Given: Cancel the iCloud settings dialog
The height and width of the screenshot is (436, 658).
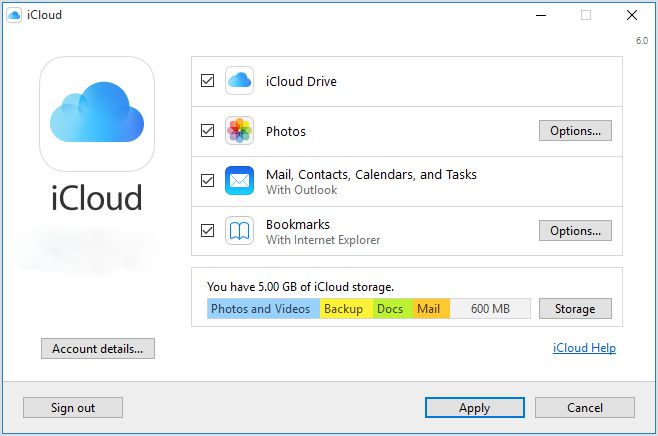Looking at the screenshot, I should 584,407.
